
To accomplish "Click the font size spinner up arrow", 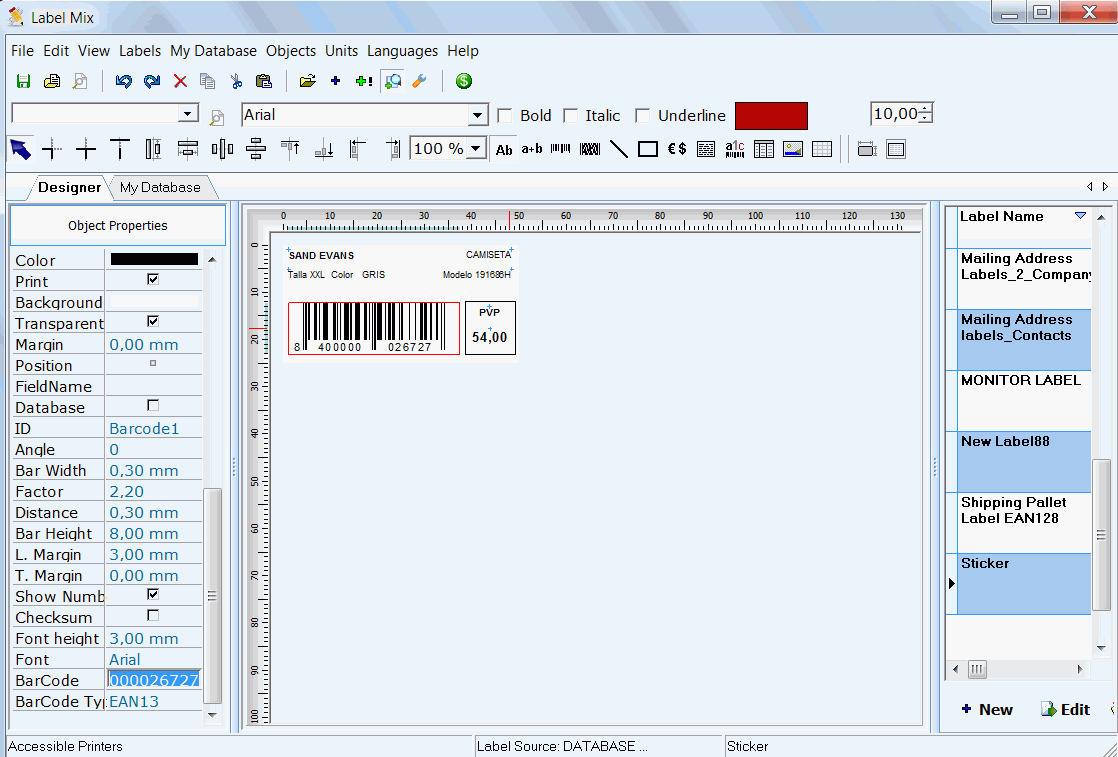I will (x=925, y=109).
